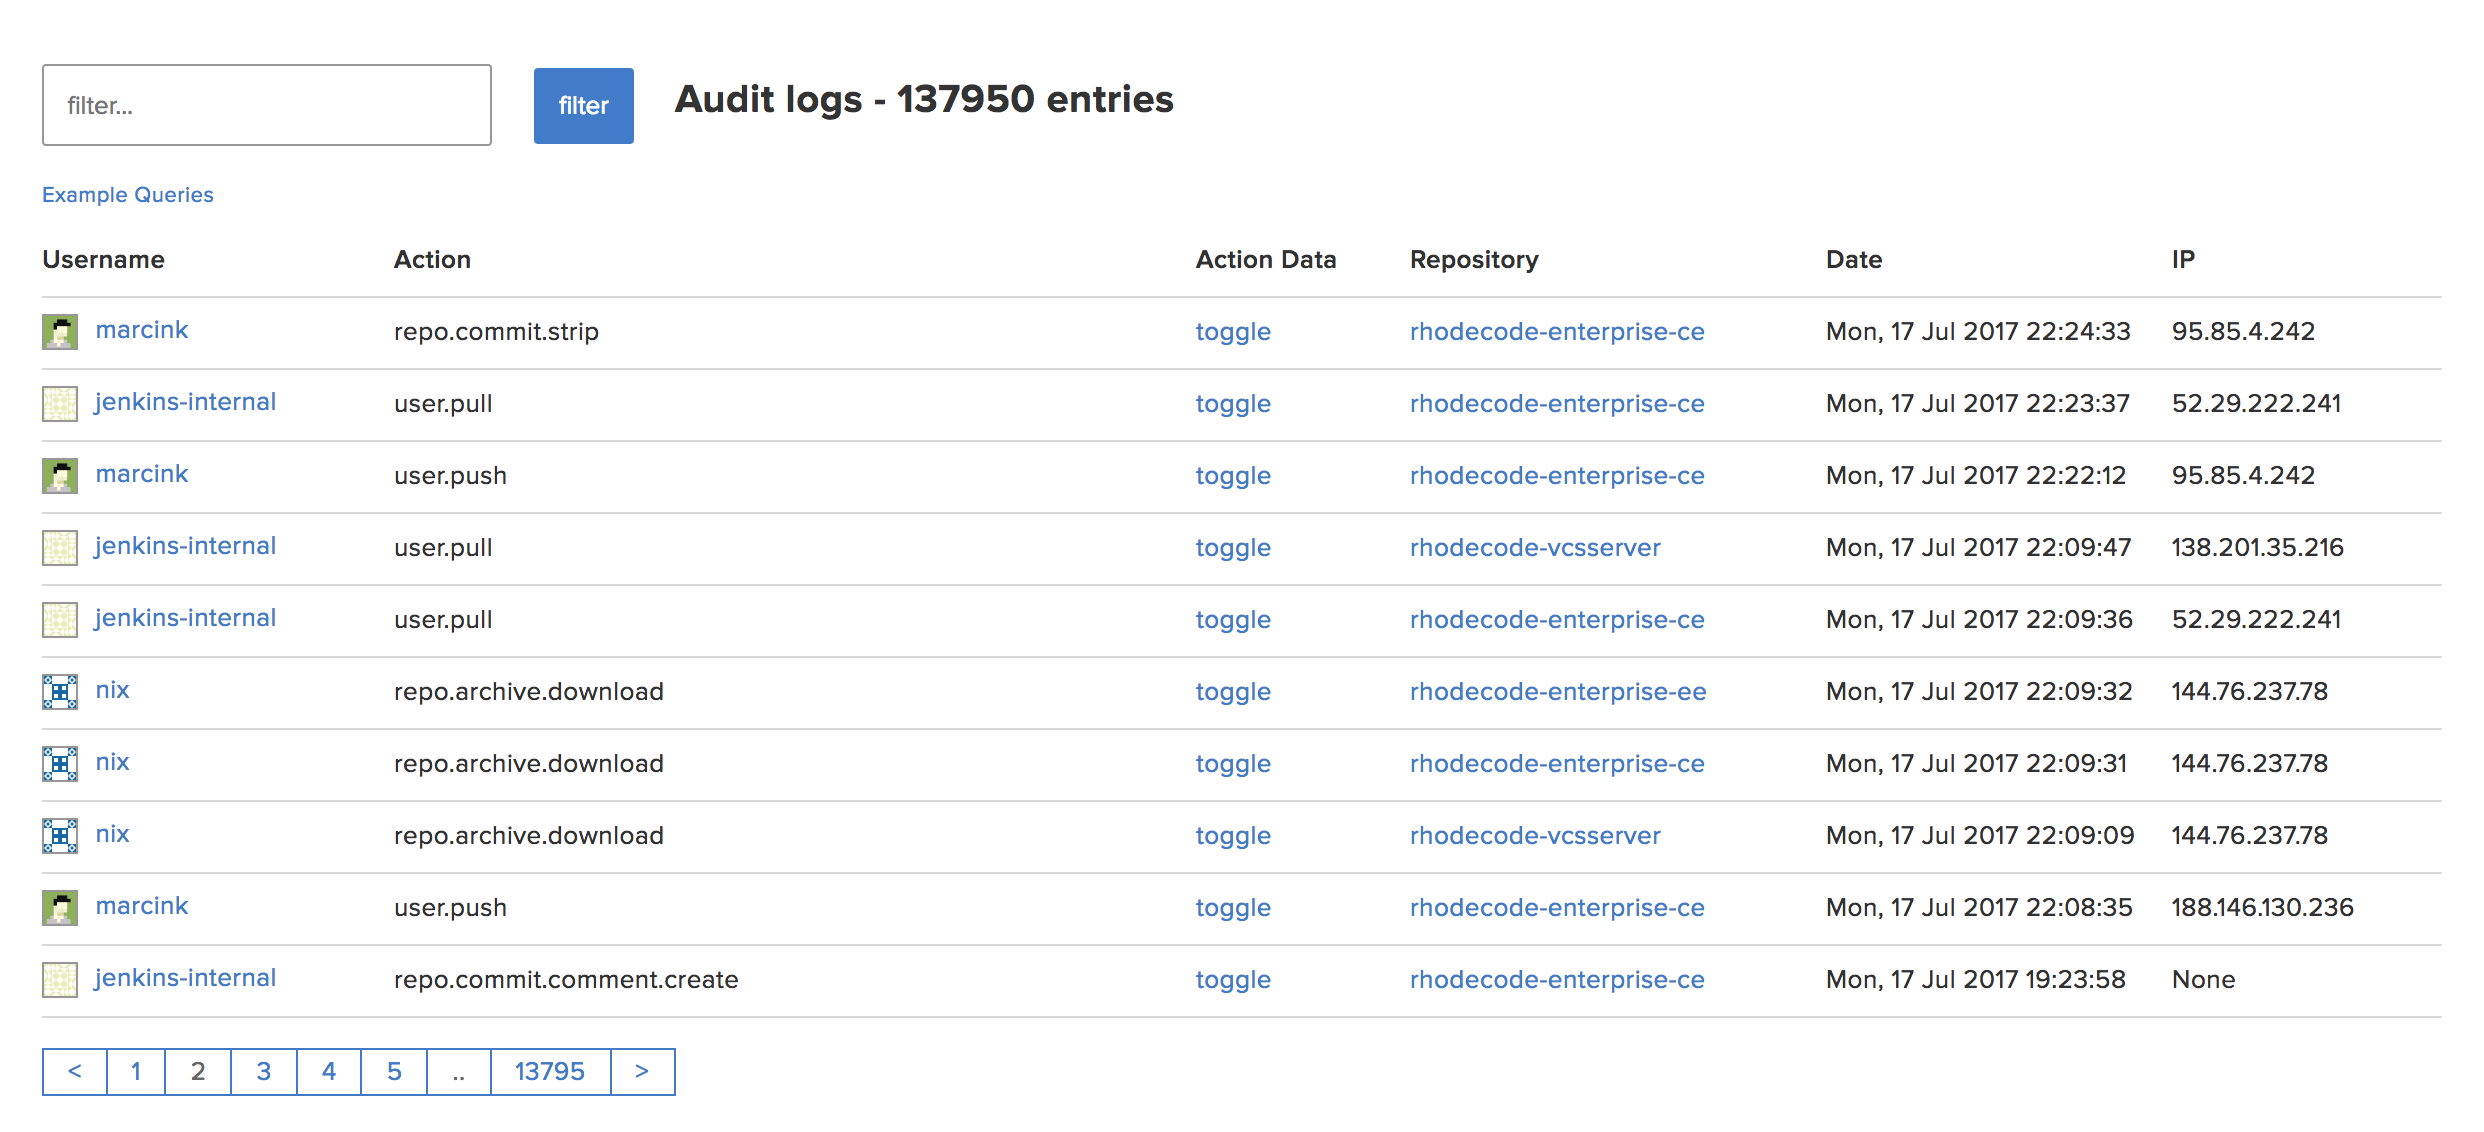Click marcink avatar in 22:22:12 row

click(60, 476)
